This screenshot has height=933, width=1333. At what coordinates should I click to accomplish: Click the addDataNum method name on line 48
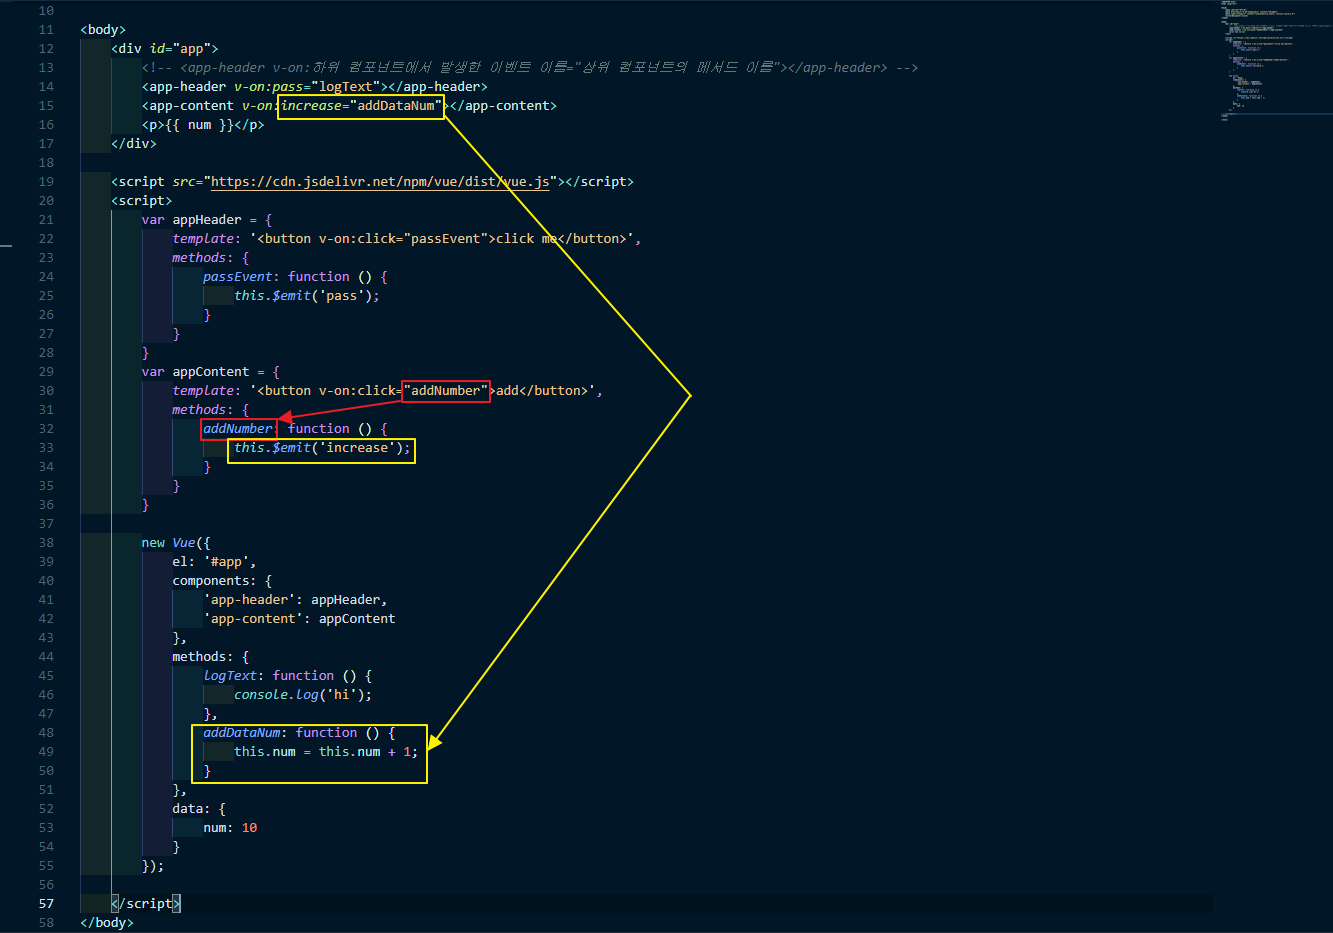(242, 733)
